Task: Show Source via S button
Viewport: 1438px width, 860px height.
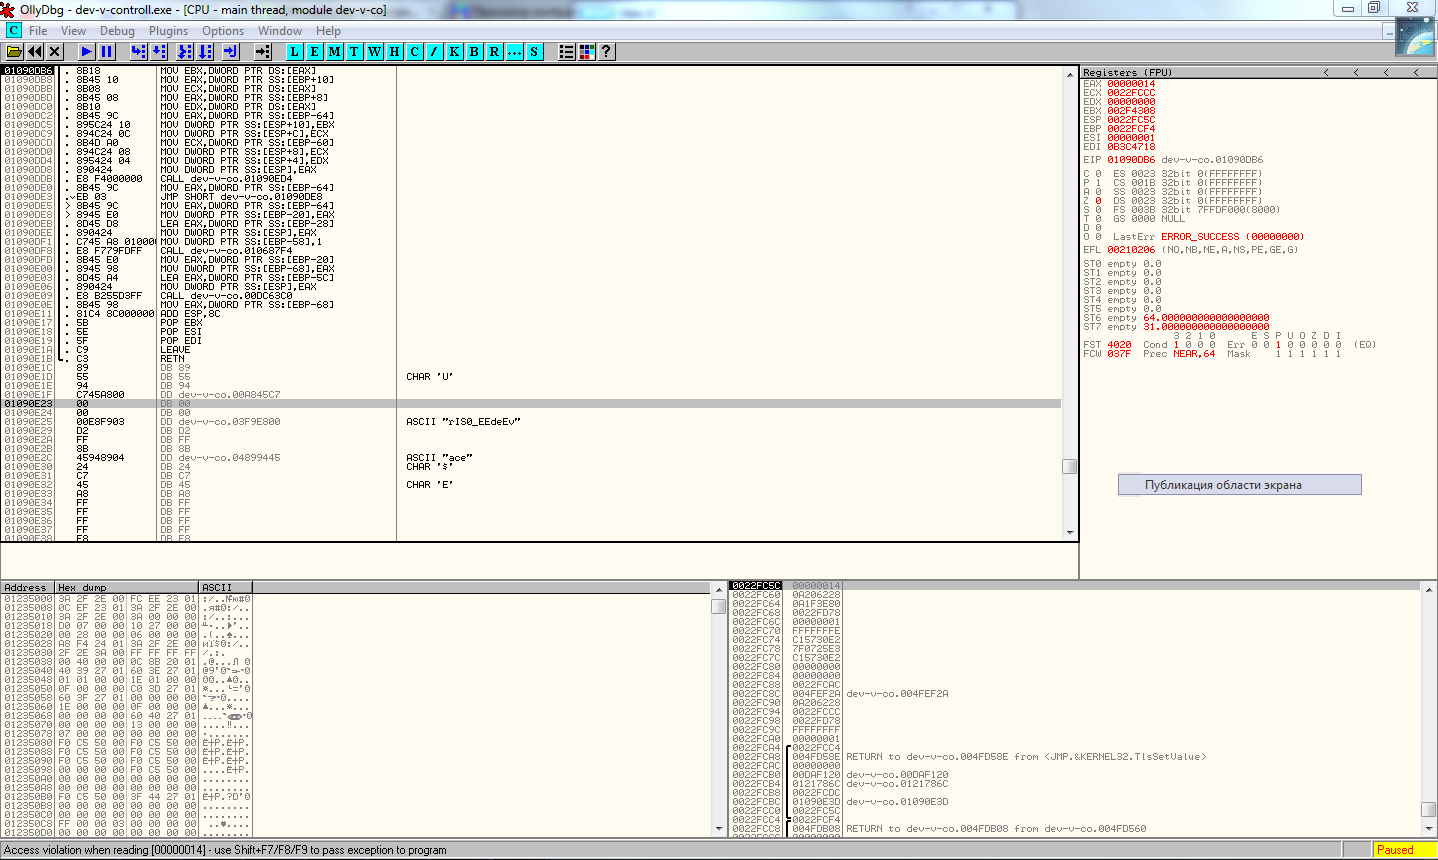Action: (x=534, y=51)
